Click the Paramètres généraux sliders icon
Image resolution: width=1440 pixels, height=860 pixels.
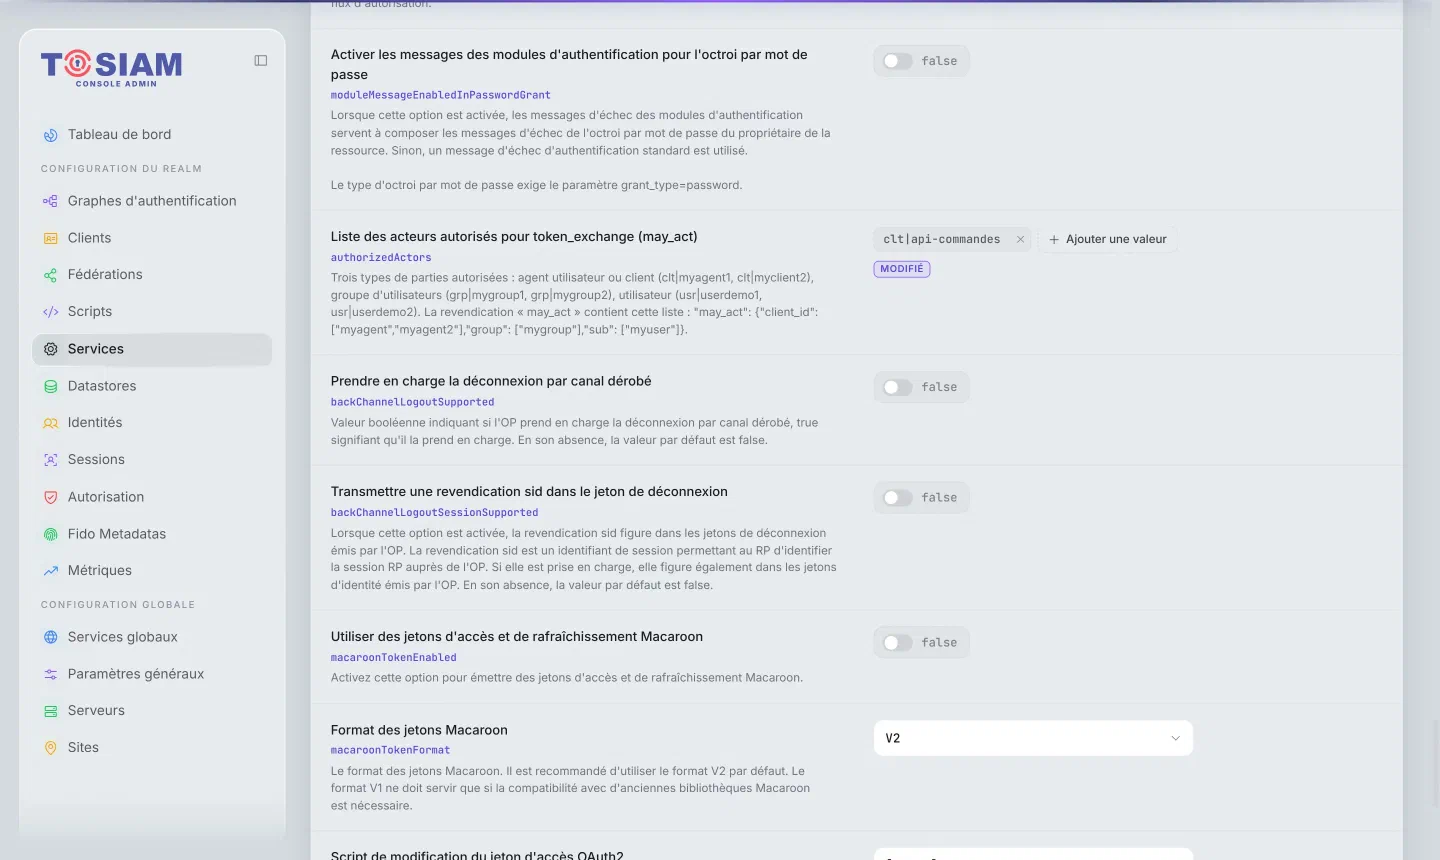tap(50, 674)
